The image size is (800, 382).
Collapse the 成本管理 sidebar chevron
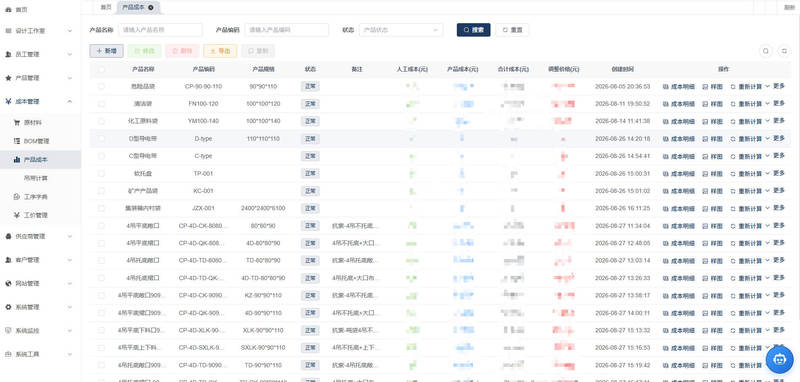tap(70, 101)
